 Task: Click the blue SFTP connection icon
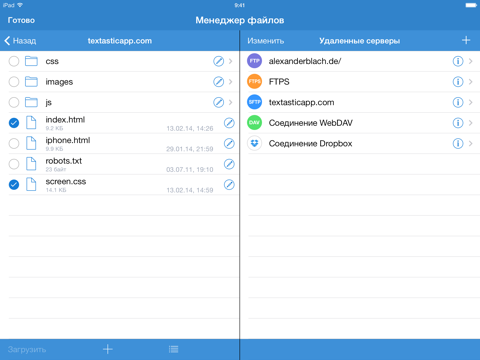254,102
